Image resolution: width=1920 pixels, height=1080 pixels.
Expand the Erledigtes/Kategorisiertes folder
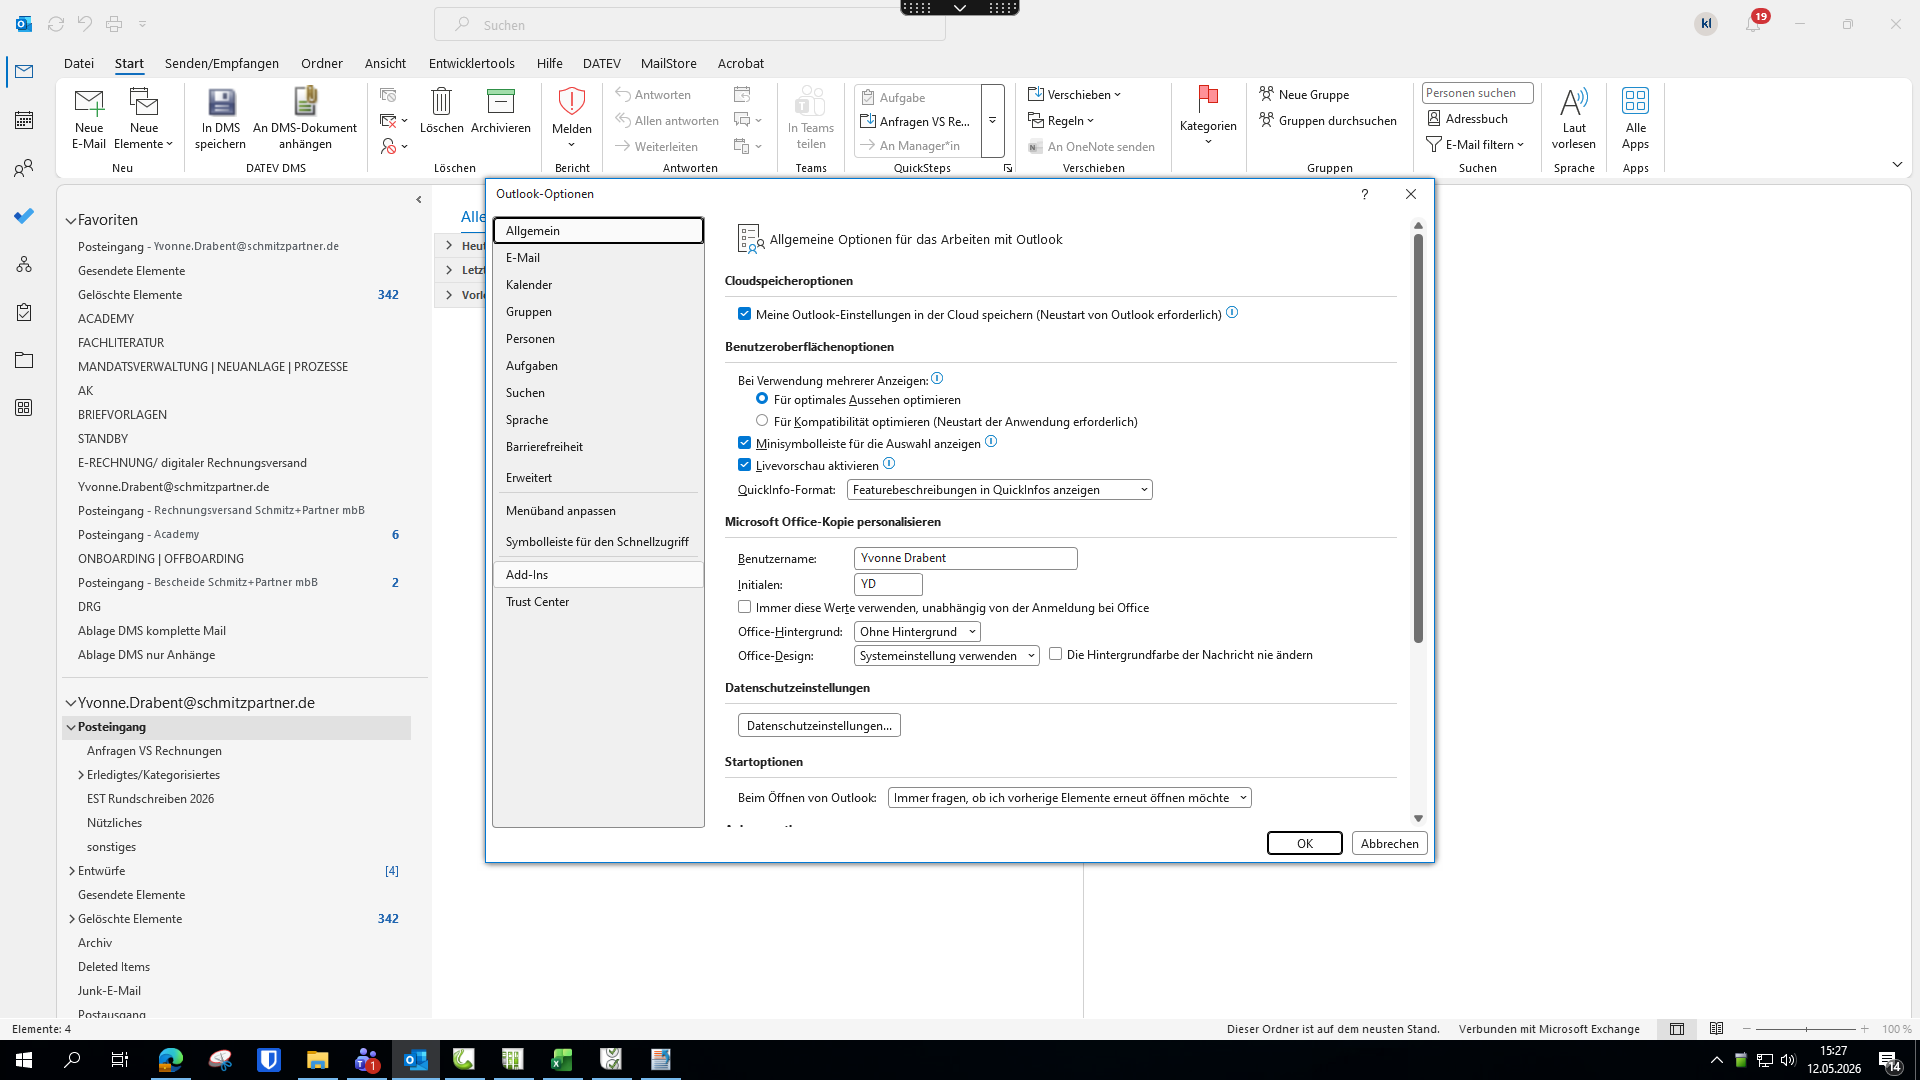(81, 775)
